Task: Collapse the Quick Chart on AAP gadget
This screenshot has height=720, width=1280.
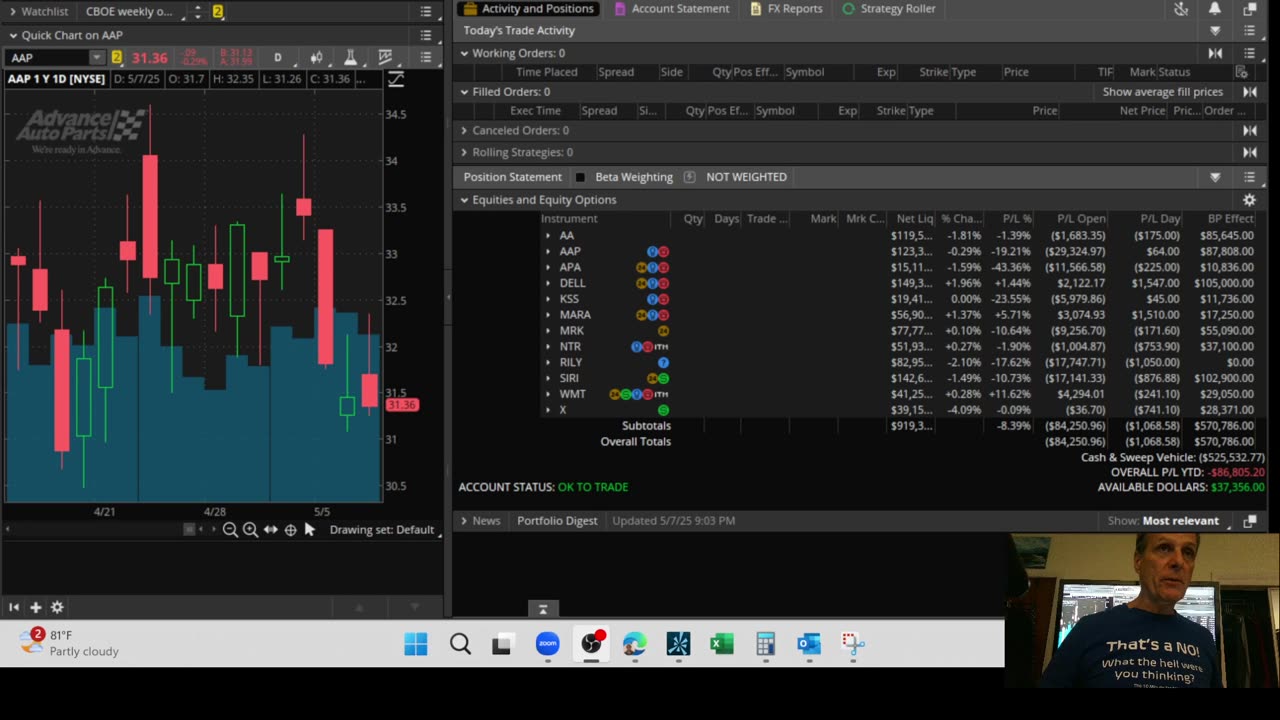Action: (x=13, y=36)
